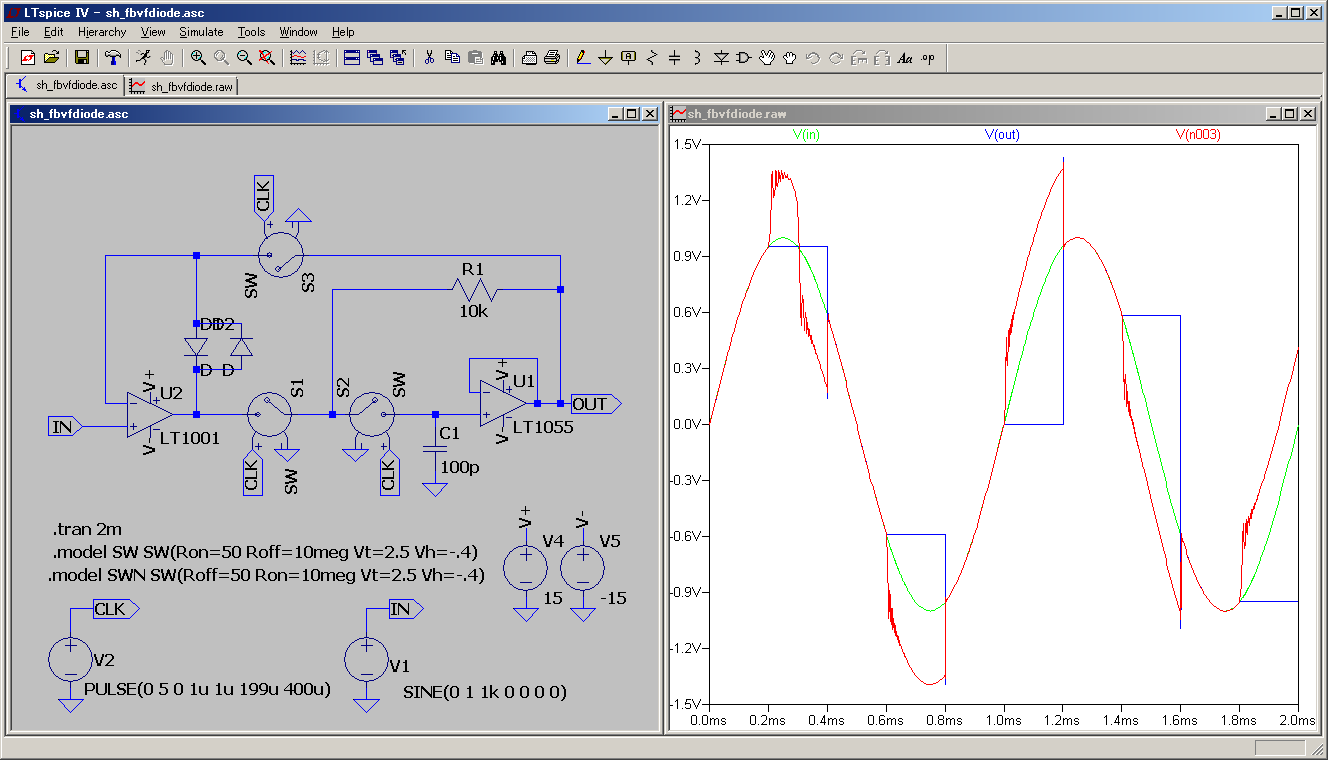Switch to the sh_fbvfdiode.raw tab
This screenshot has height=760, width=1328.
tap(183, 87)
